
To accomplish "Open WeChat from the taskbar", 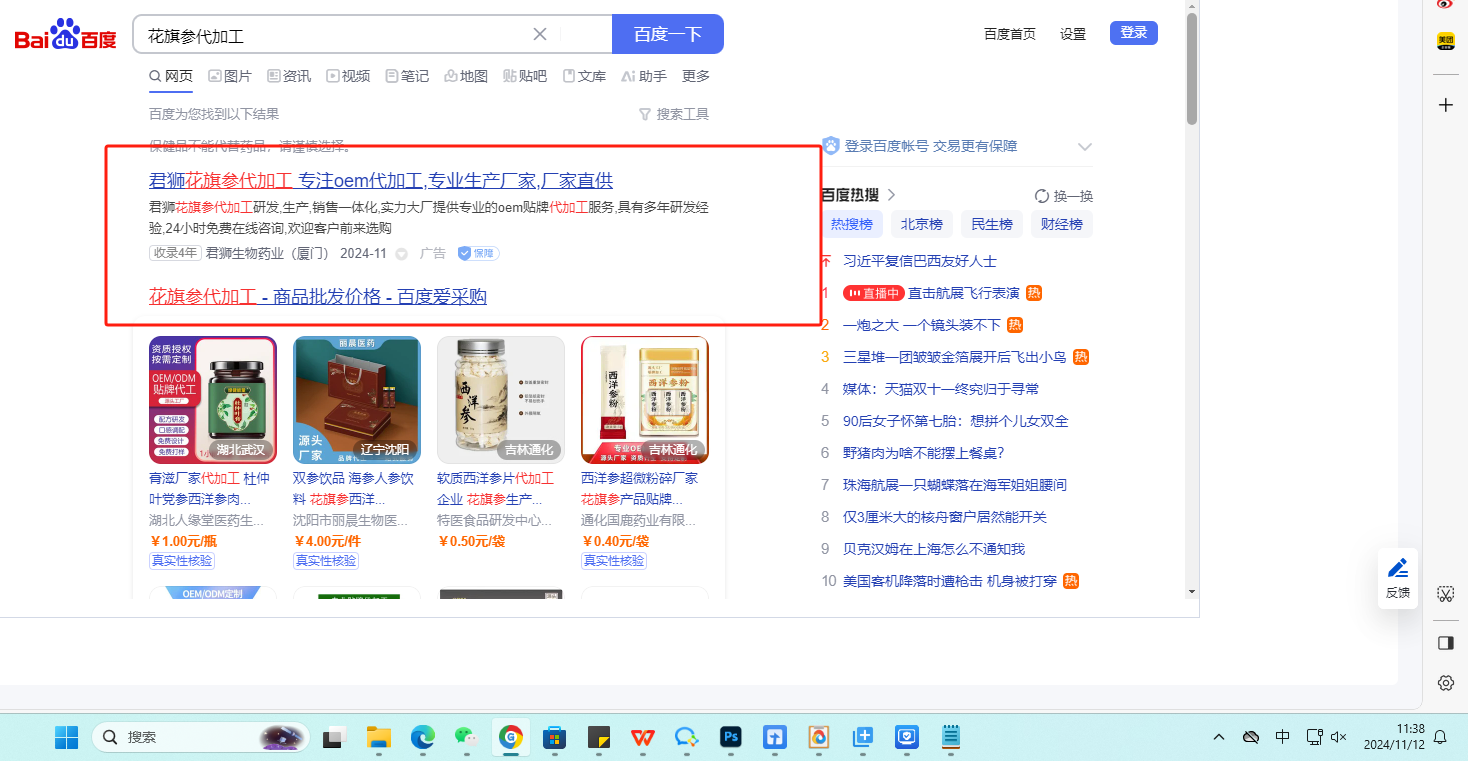I will click(x=466, y=737).
